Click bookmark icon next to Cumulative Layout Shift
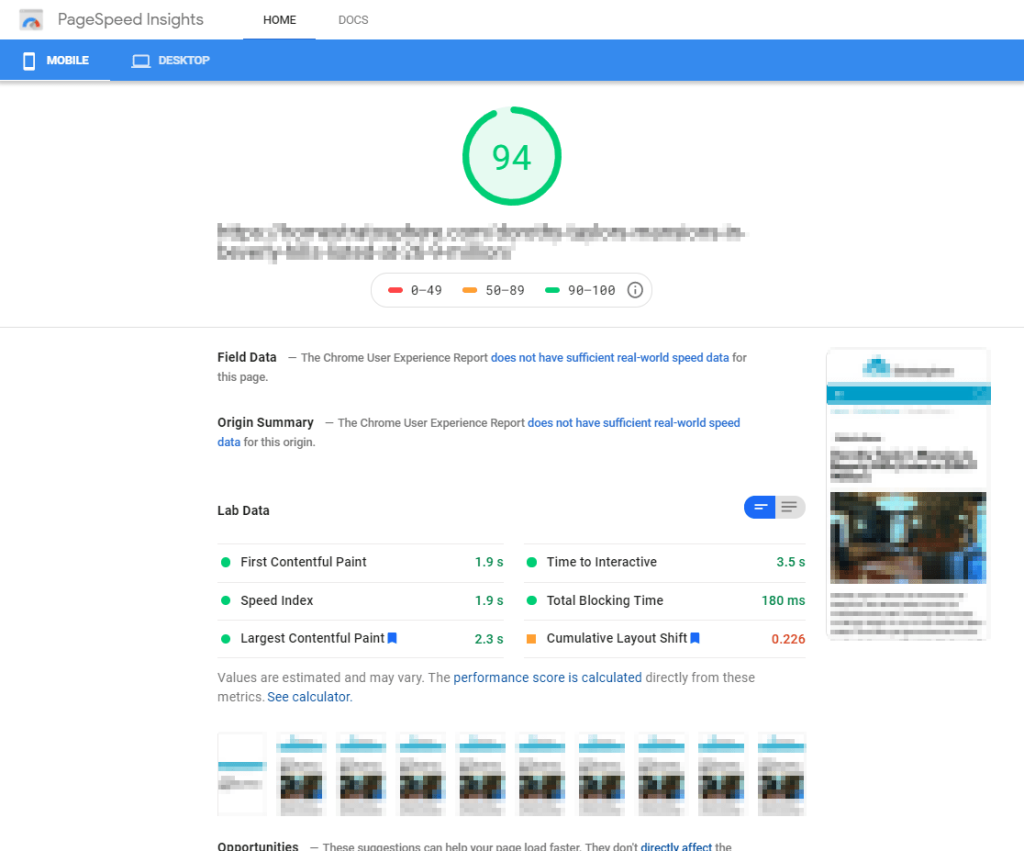Screen dimensions: 1024x851 tap(695, 638)
